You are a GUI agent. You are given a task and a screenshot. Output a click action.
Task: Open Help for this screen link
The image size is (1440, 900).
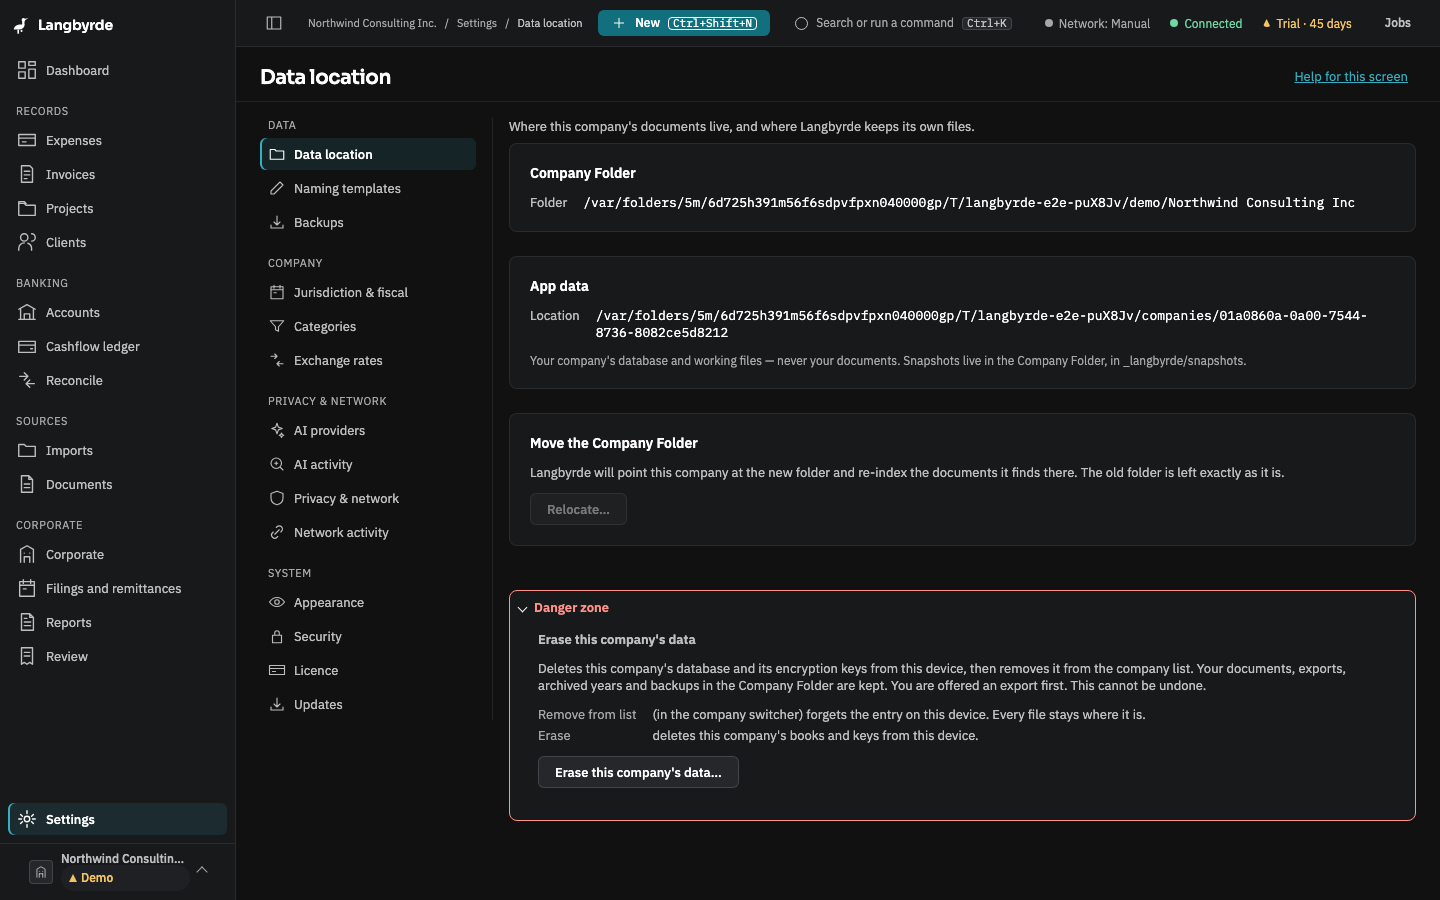[1351, 77]
